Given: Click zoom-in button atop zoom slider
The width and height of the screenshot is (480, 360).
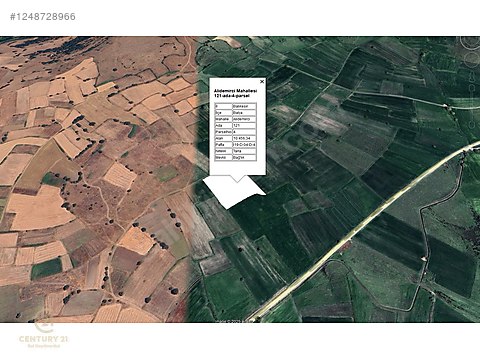Looking at the screenshot, I should coord(472,87).
